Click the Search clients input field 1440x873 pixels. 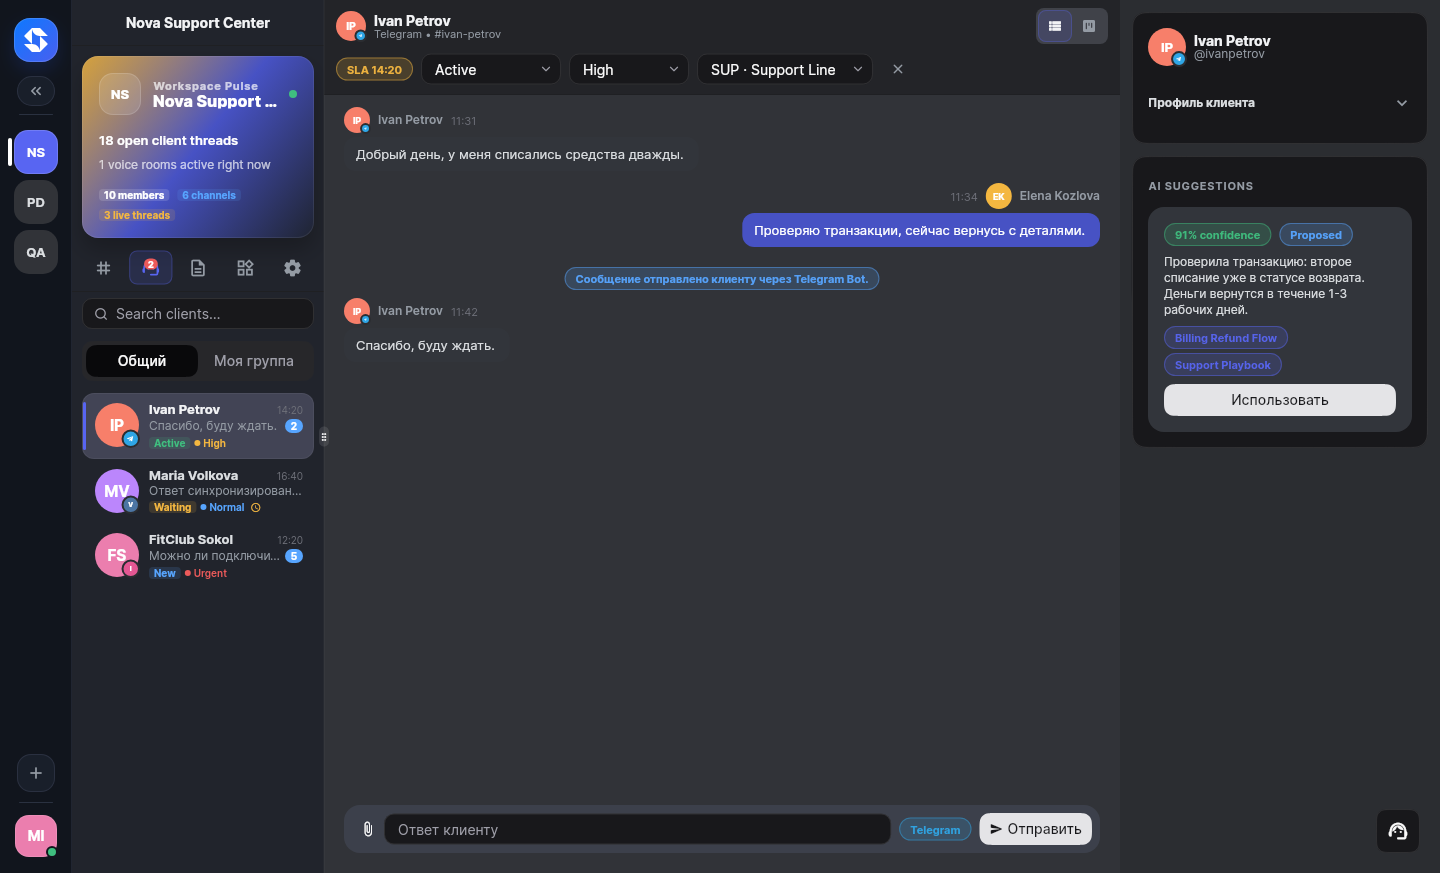(x=198, y=313)
